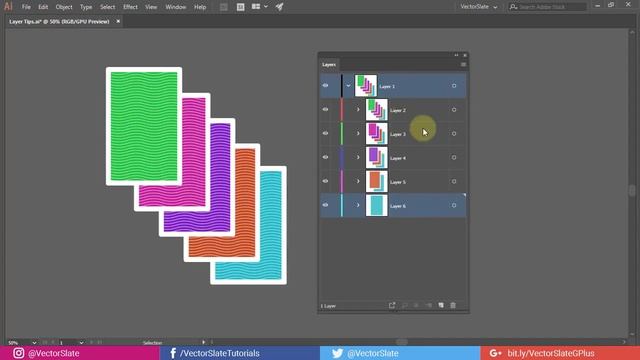Close the floating Layers panel

(464, 55)
